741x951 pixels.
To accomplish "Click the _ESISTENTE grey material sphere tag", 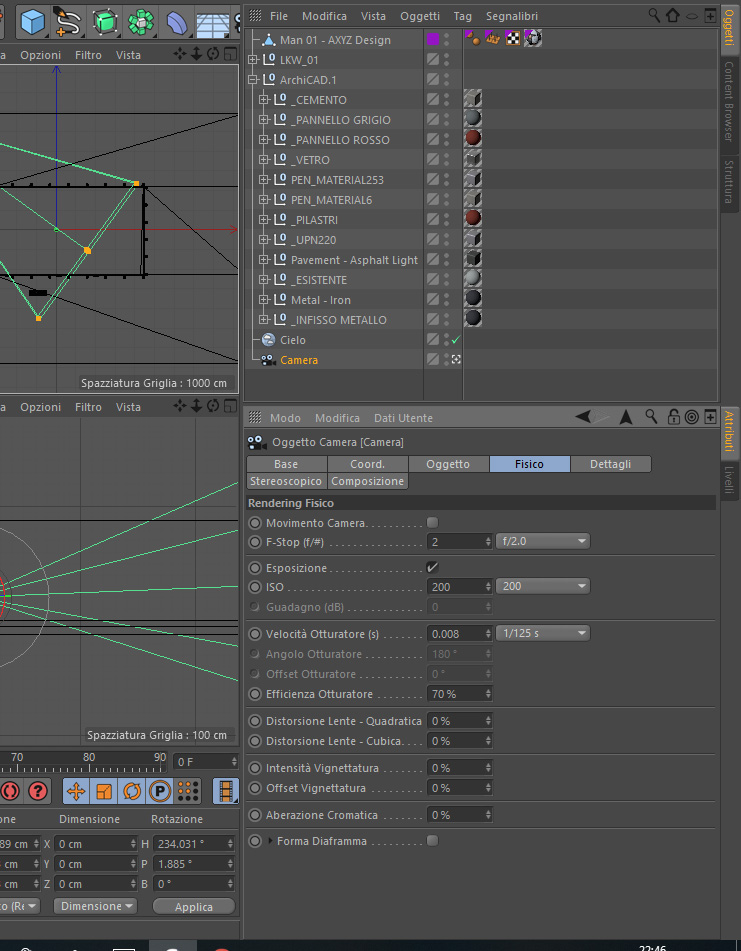I will [473, 278].
